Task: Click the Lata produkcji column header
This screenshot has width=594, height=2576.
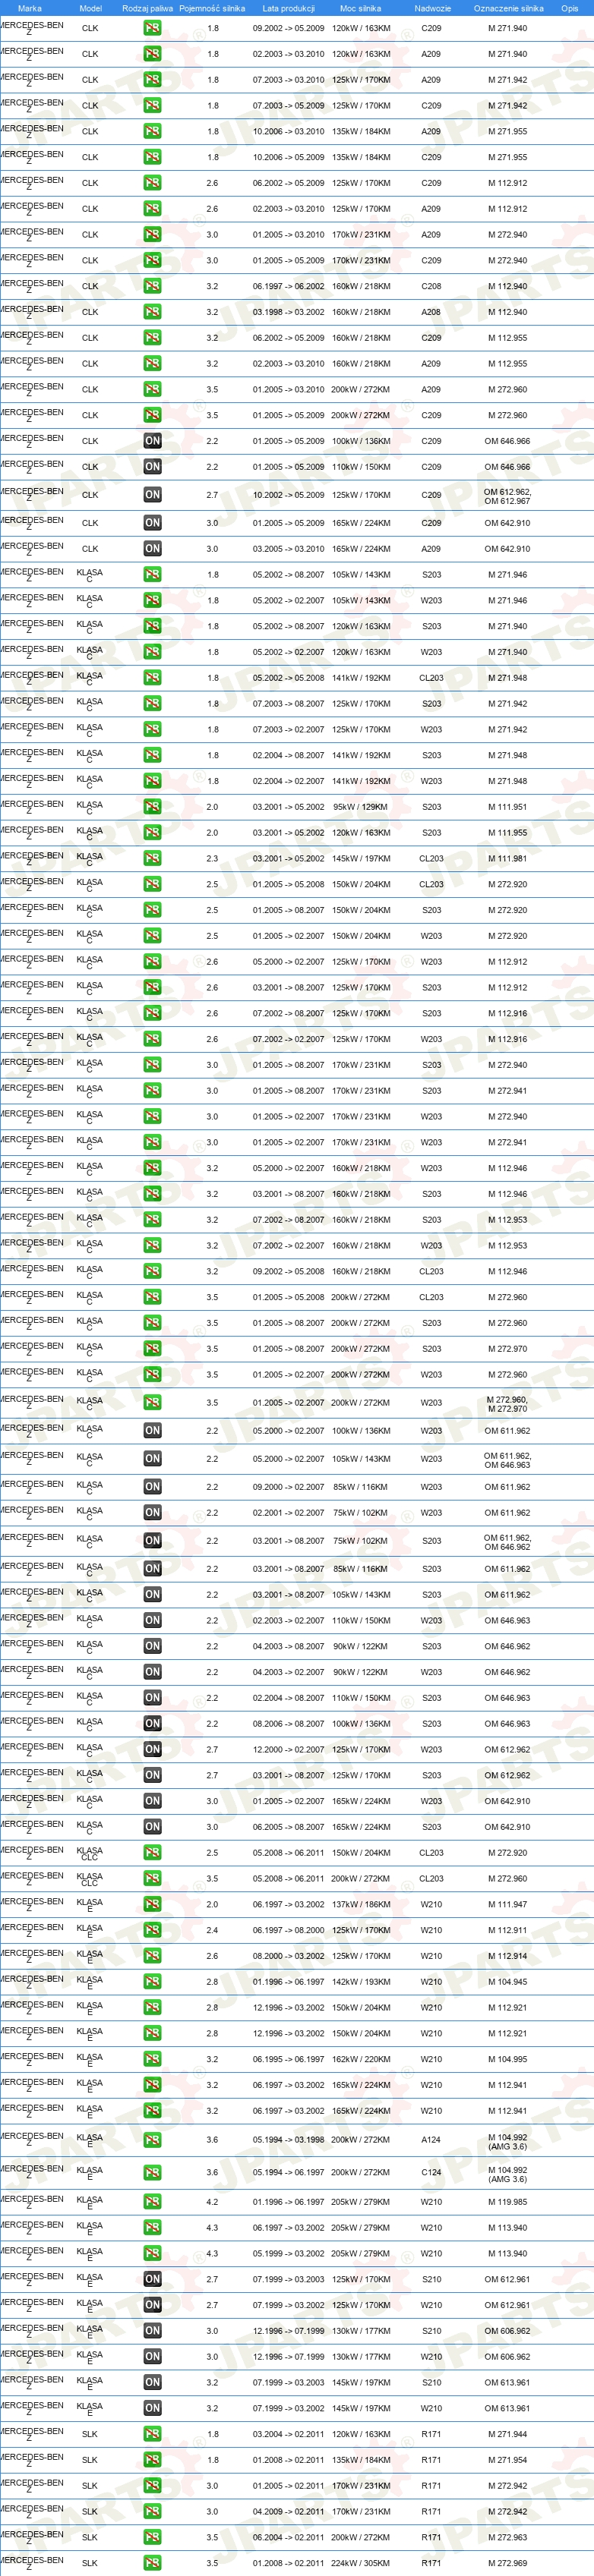Action: coord(288,8)
